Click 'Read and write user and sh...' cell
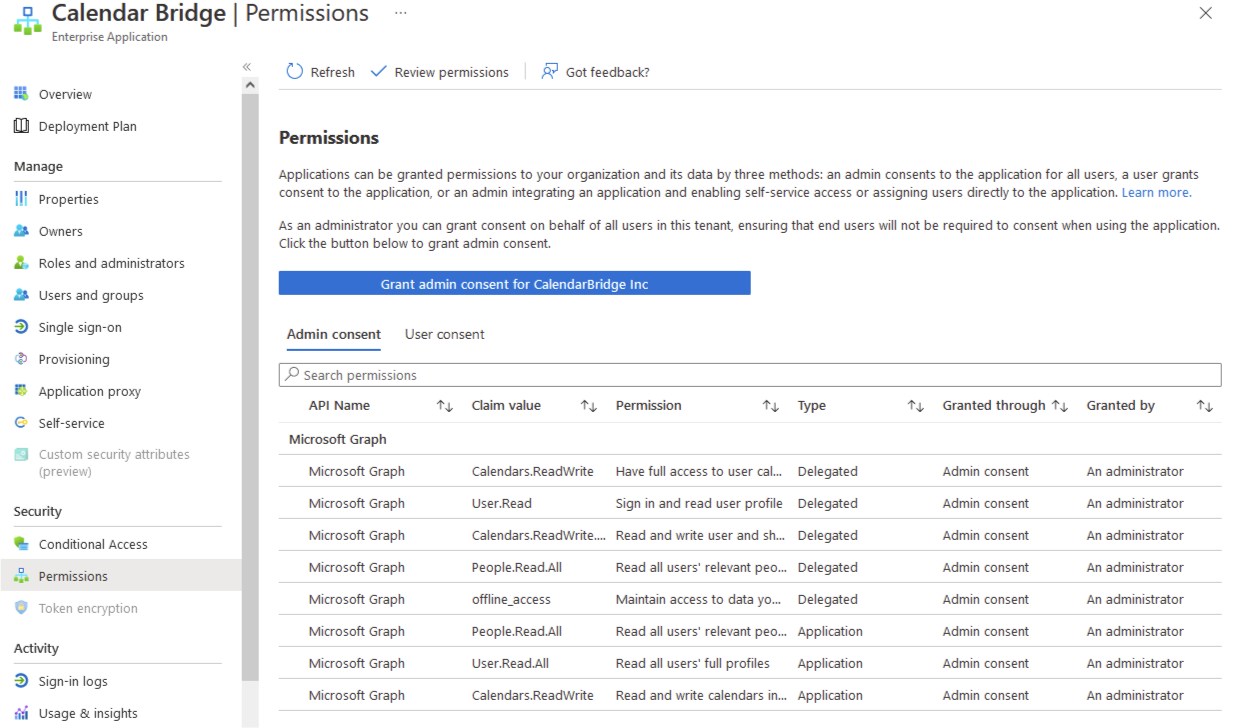Image resolution: width=1239 pixels, height=728 pixels. point(701,535)
